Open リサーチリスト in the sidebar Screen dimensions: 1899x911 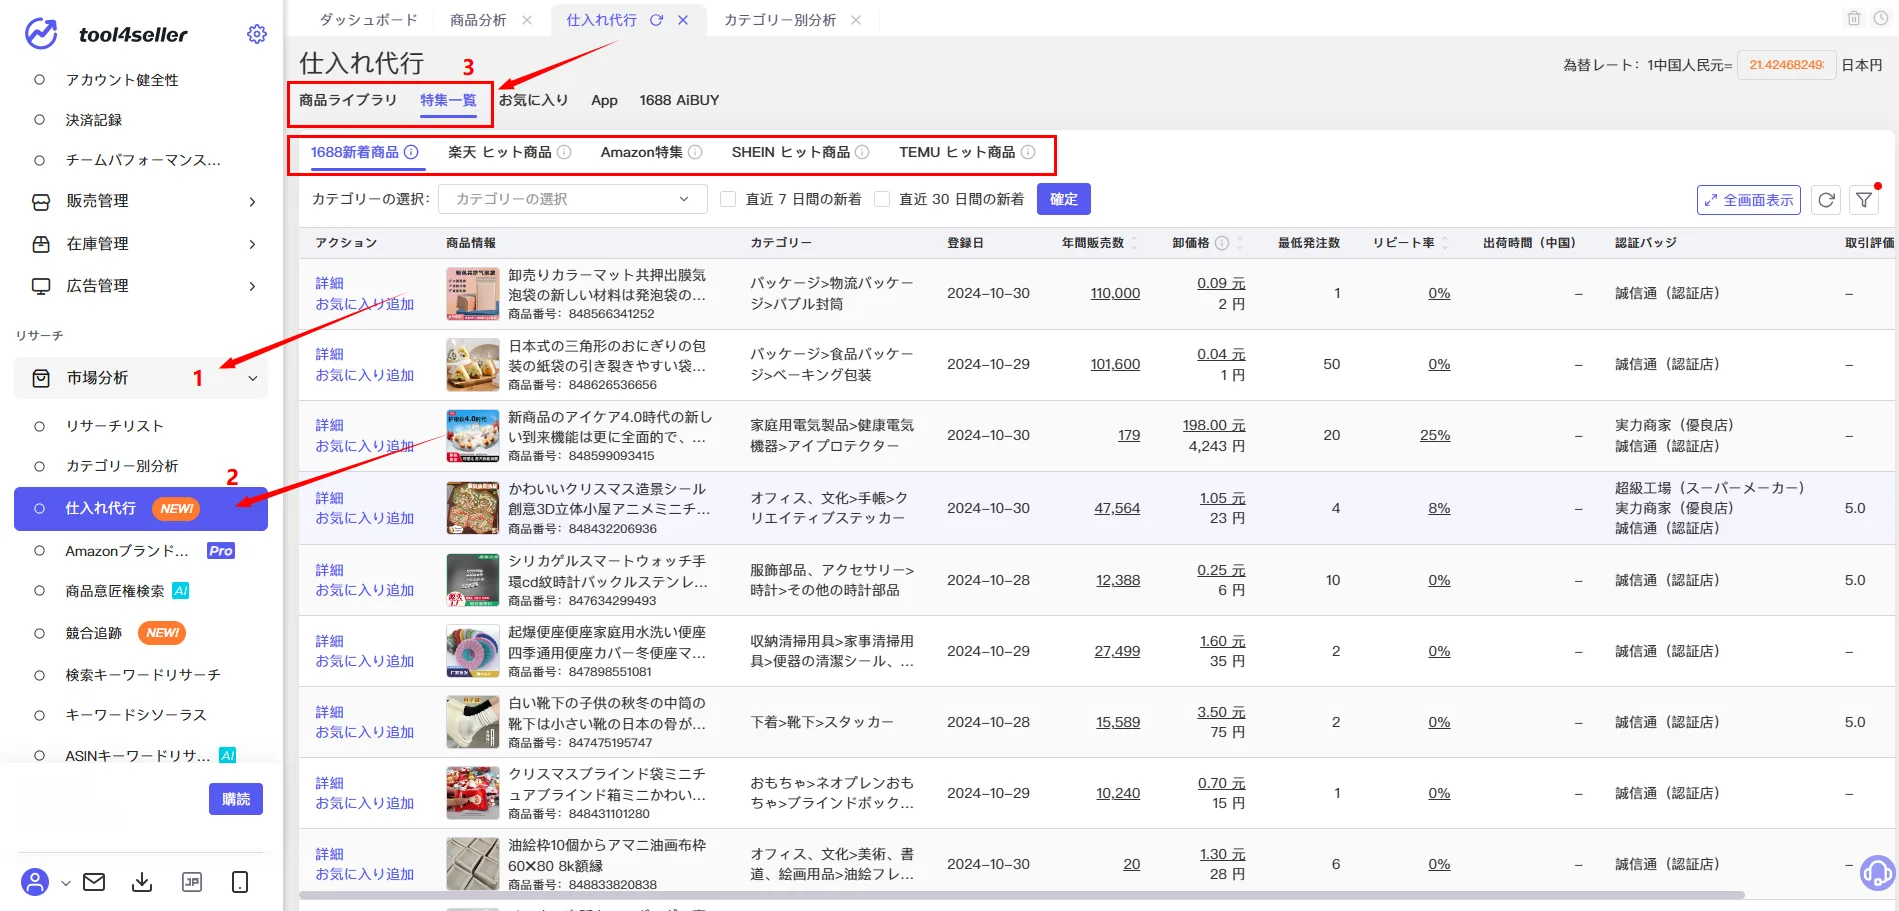pyautogui.click(x=115, y=426)
